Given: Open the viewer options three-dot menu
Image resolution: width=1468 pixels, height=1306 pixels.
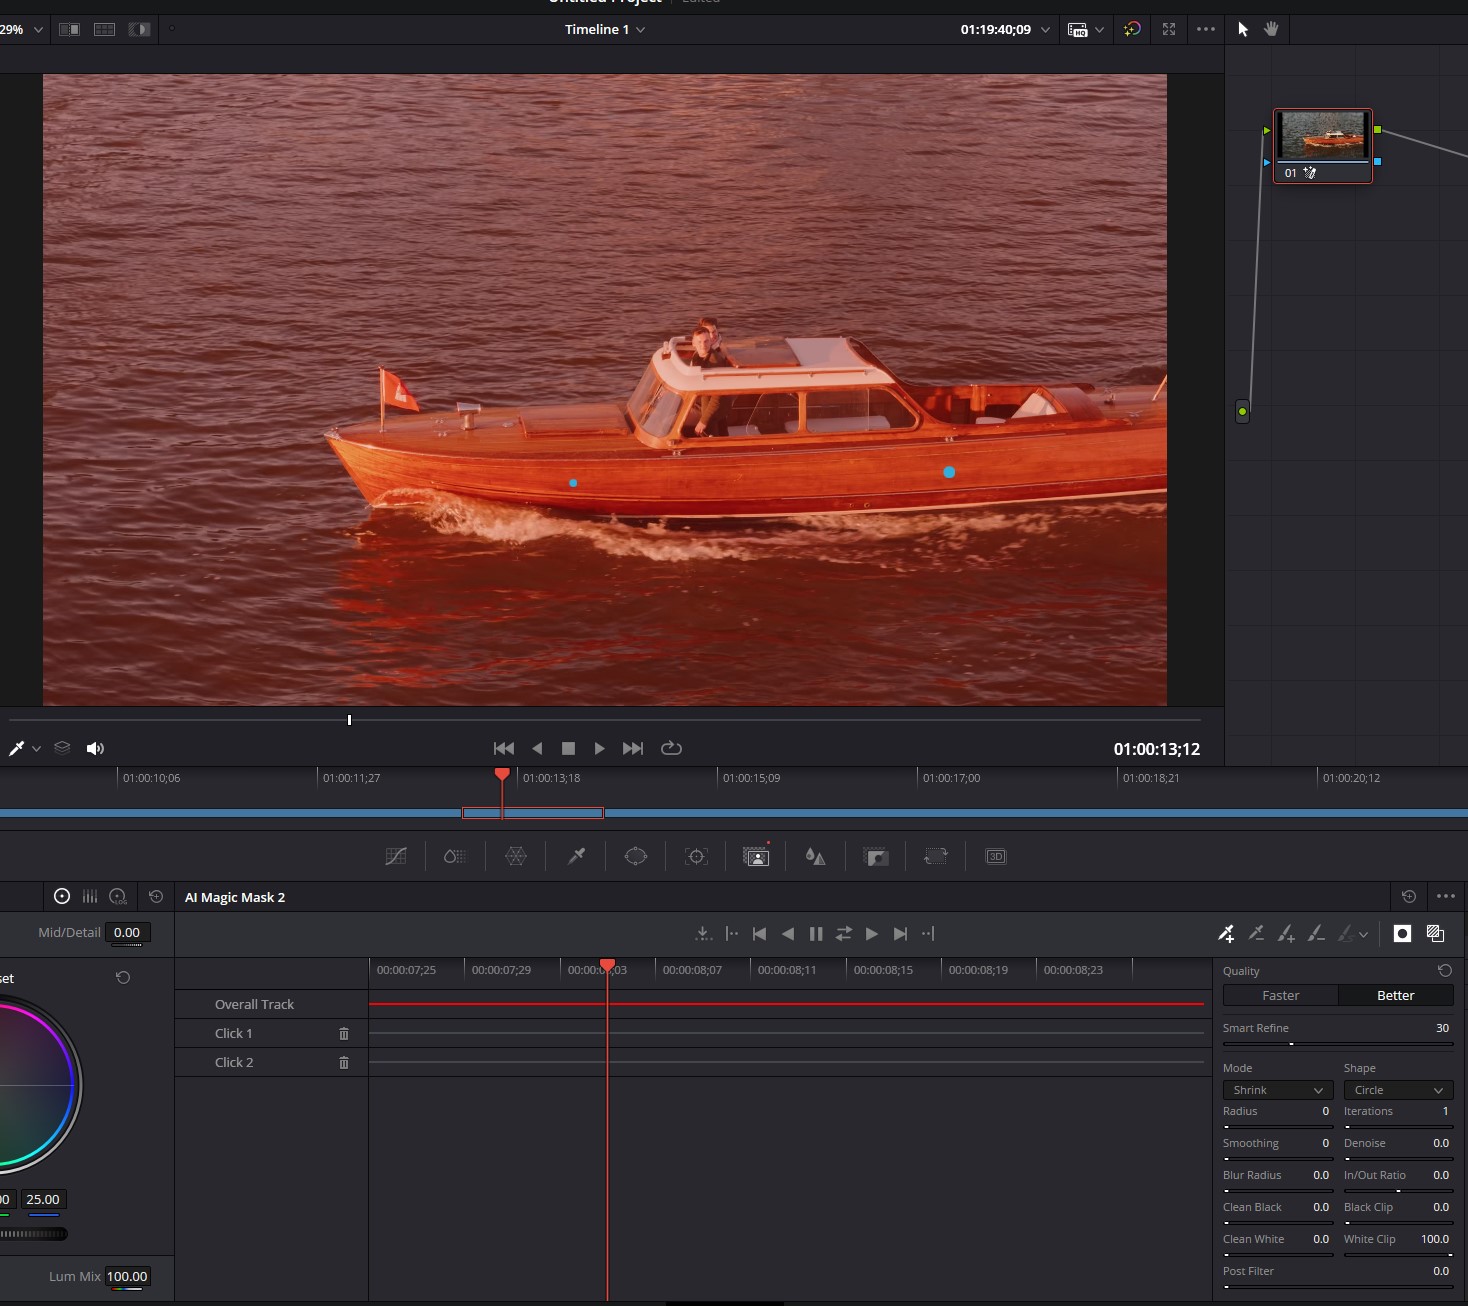Looking at the screenshot, I should pos(1206,29).
